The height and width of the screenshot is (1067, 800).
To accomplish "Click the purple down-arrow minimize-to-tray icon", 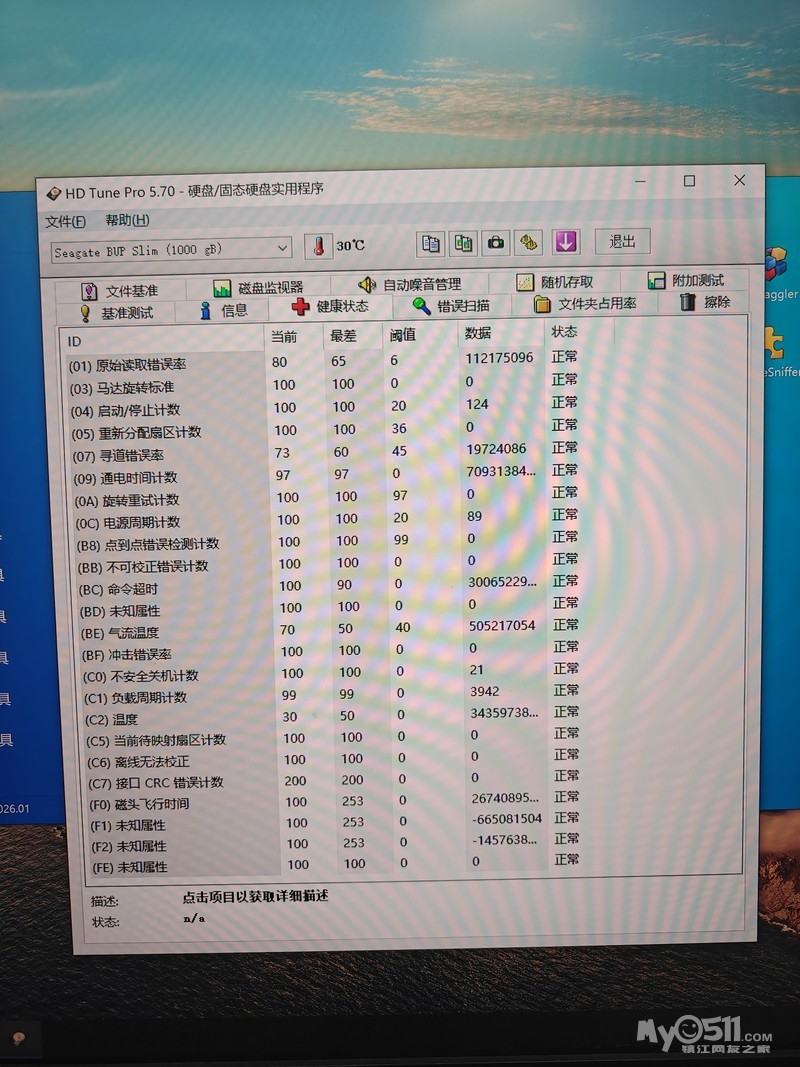I will (x=566, y=242).
